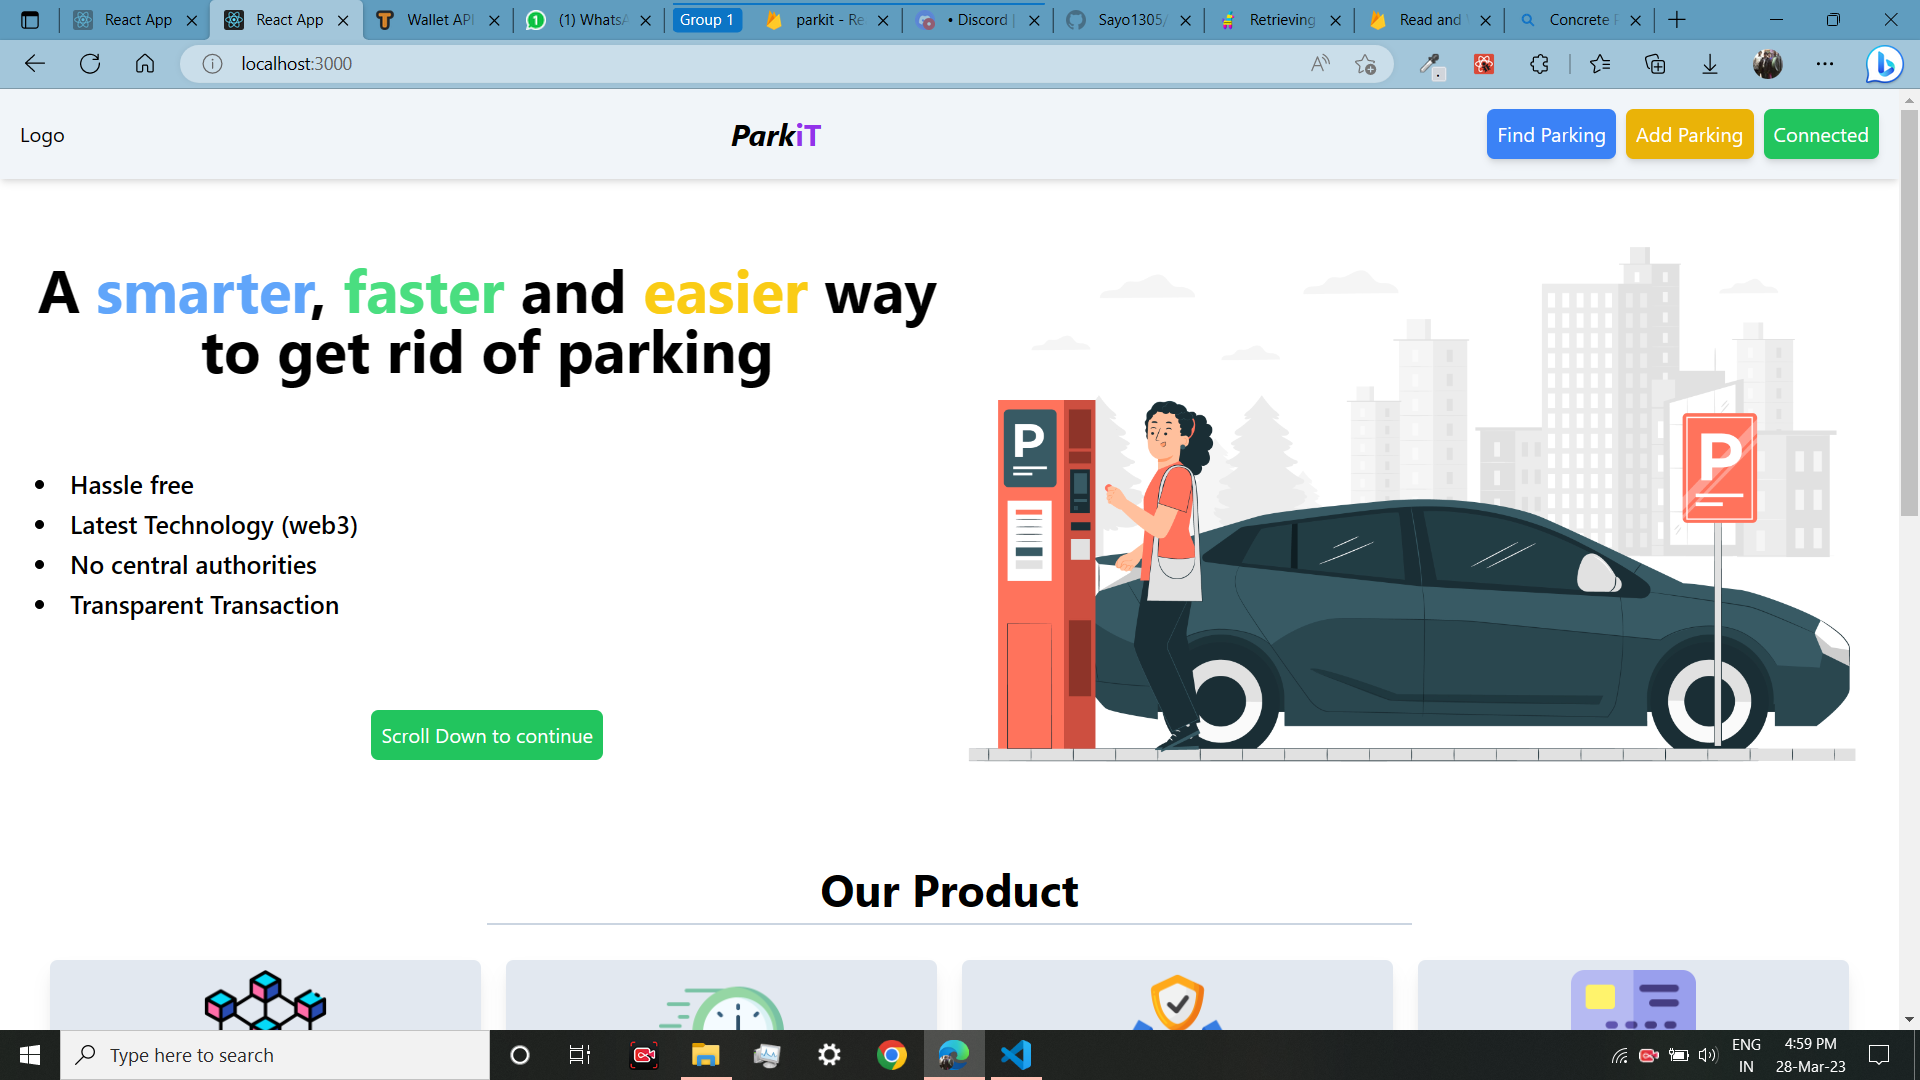Click the home icon in browser toolbar
This screenshot has width=1920, height=1080.
click(x=145, y=64)
